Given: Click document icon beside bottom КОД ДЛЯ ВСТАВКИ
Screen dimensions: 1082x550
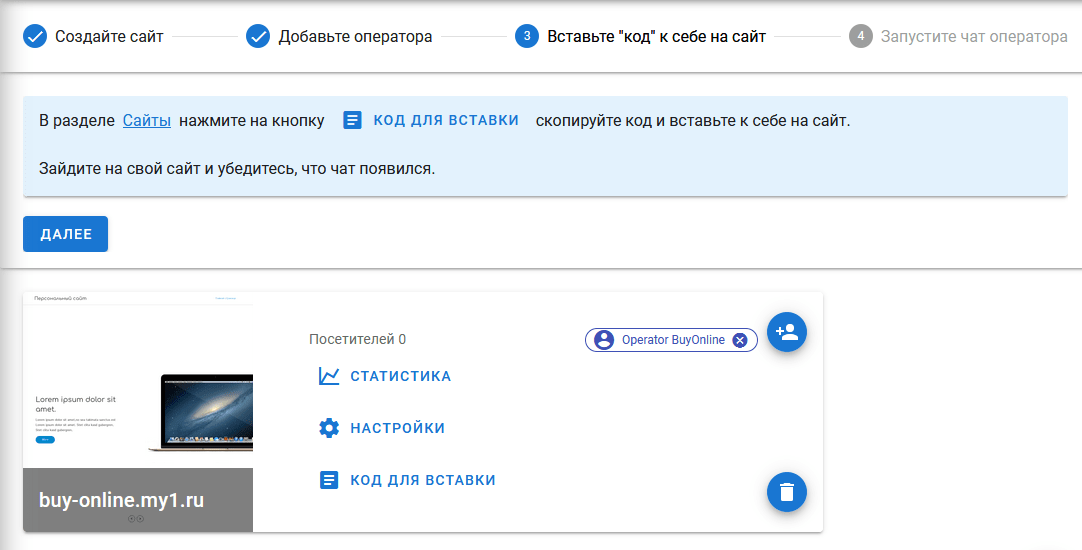Looking at the screenshot, I should point(329,480).
